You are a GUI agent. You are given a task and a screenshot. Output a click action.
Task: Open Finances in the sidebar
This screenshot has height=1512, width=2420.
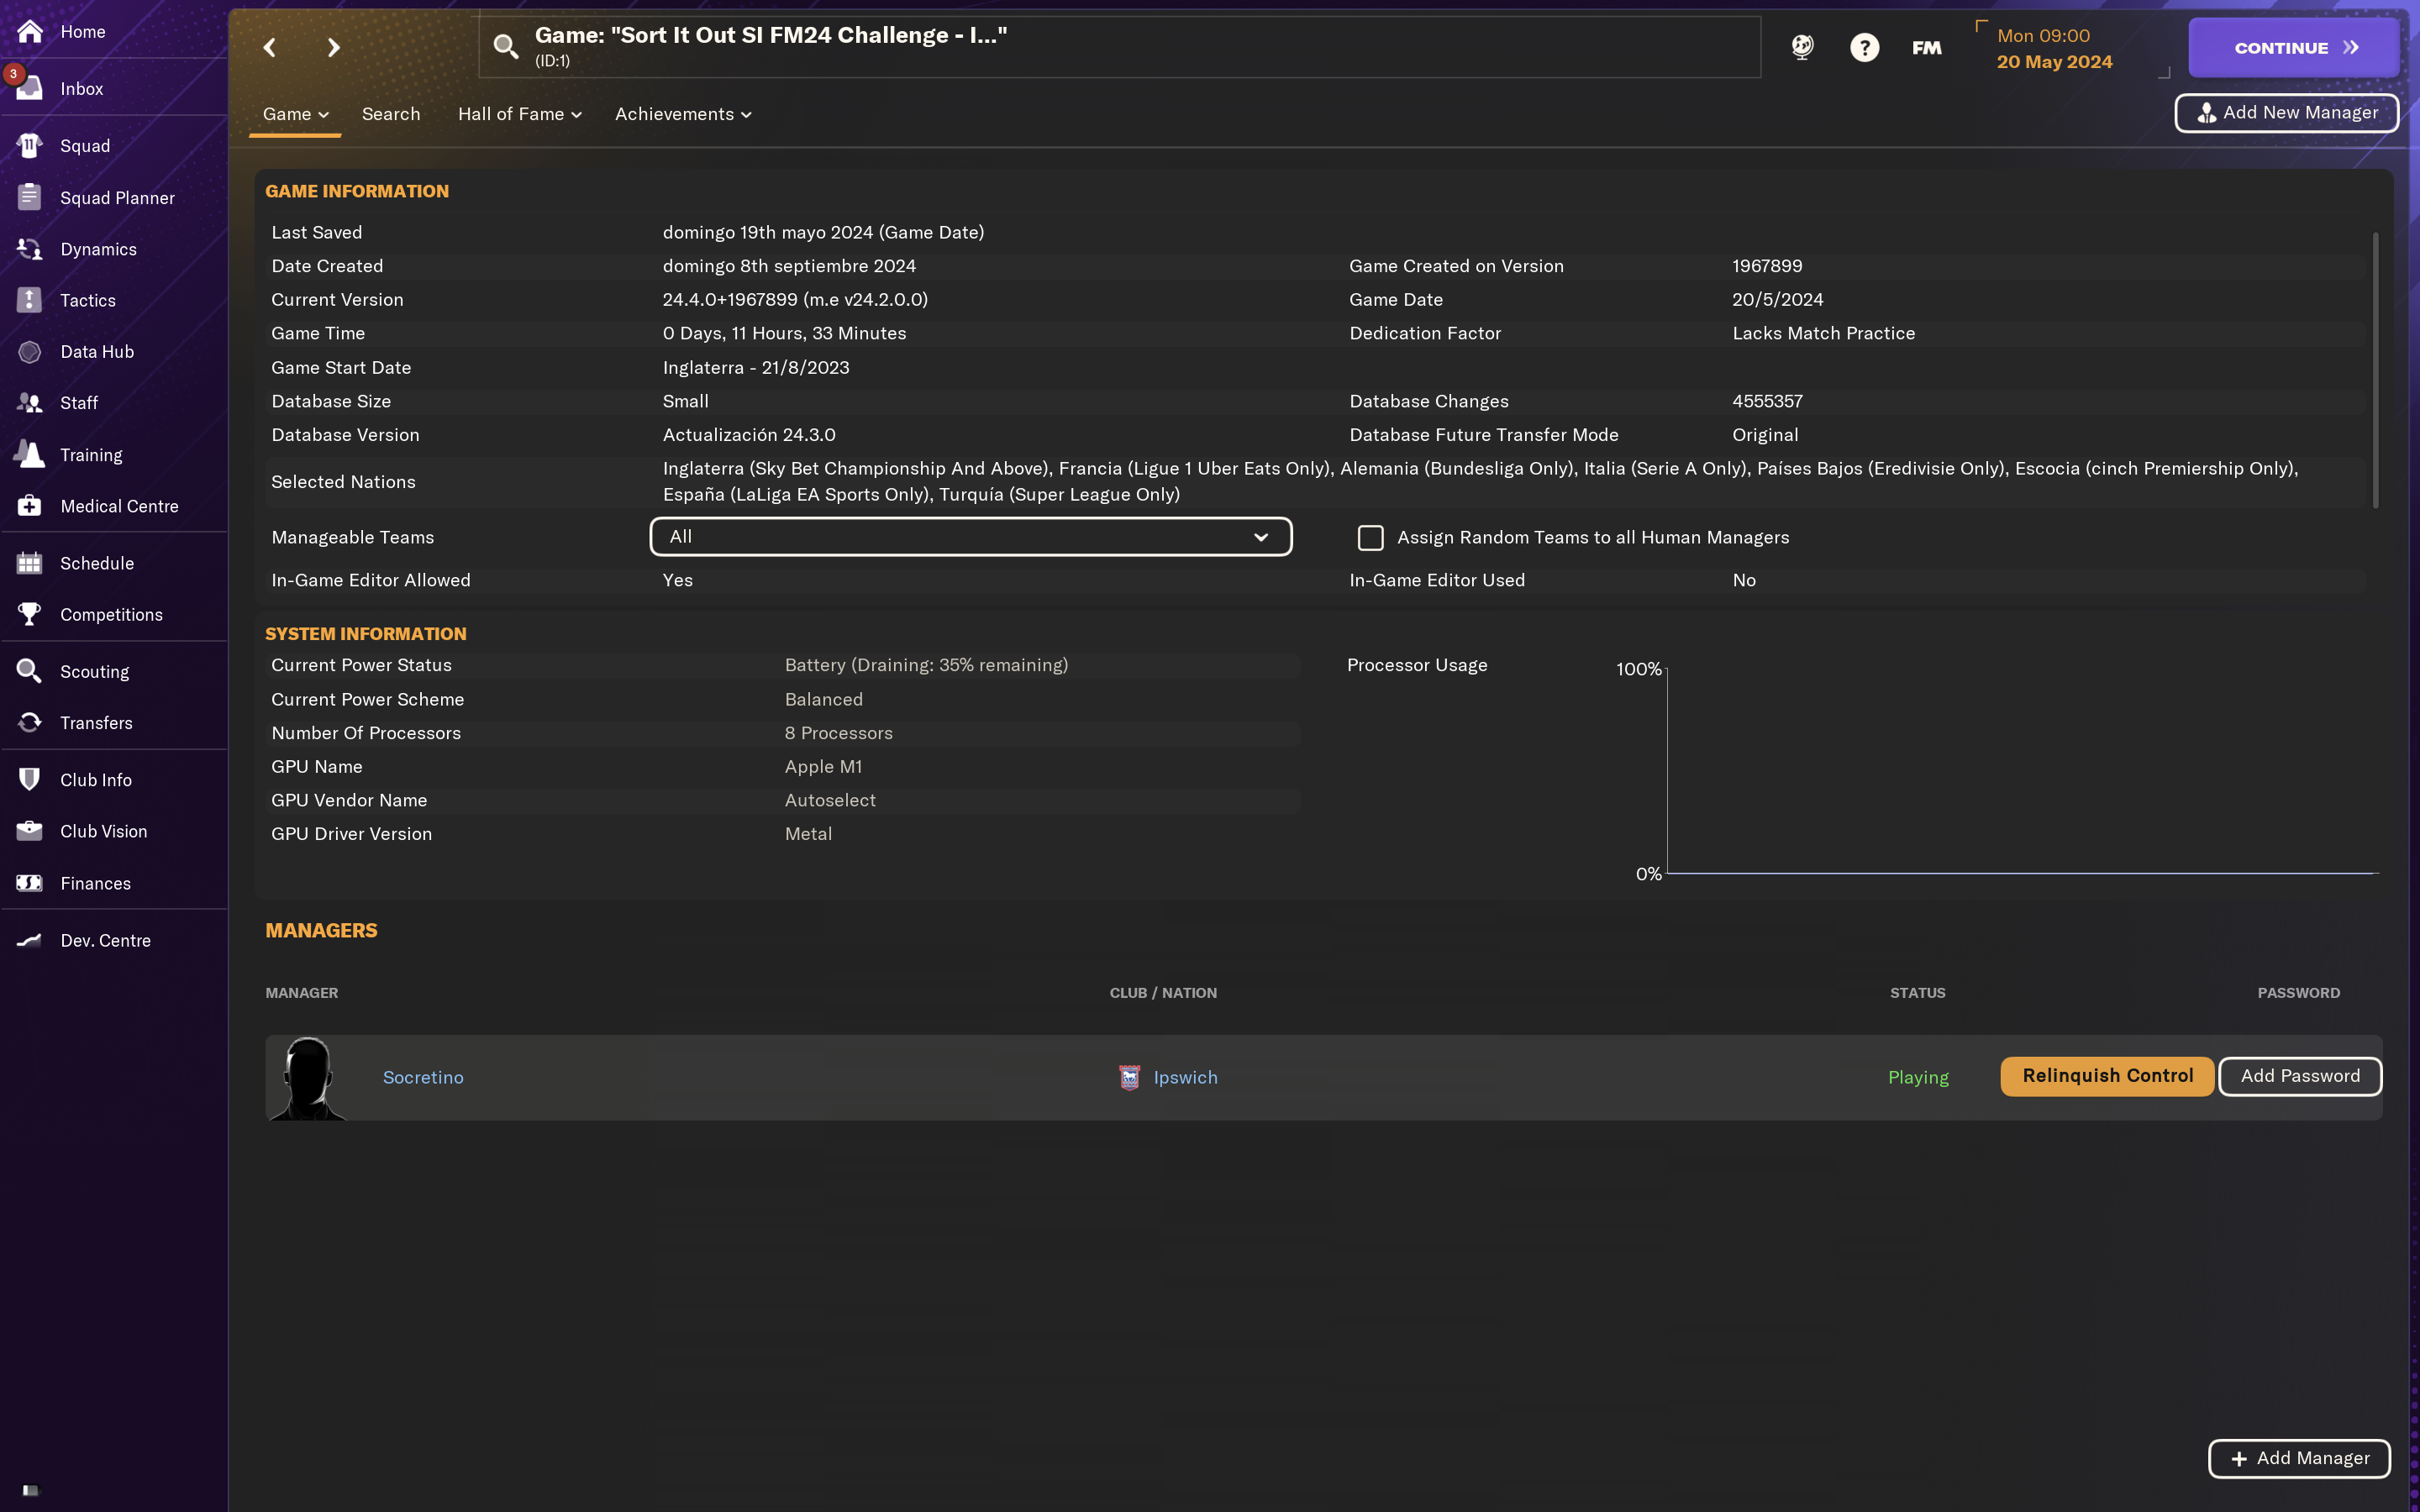tap(95, 883)
